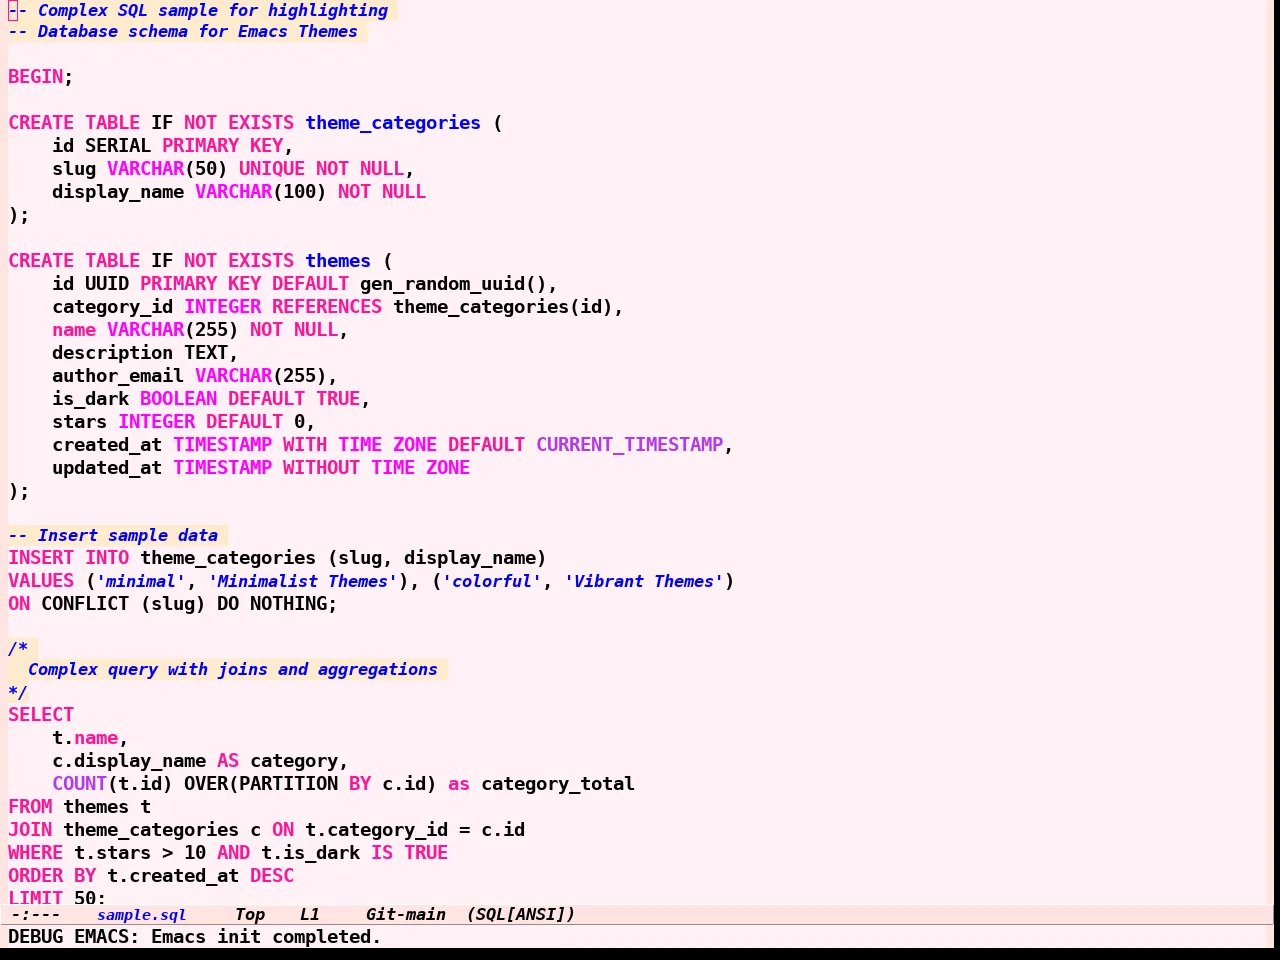Click the (SQL[ANSI]) major mode indicator
Viewport: 1280px width, 960px height.
click(521, 914)
